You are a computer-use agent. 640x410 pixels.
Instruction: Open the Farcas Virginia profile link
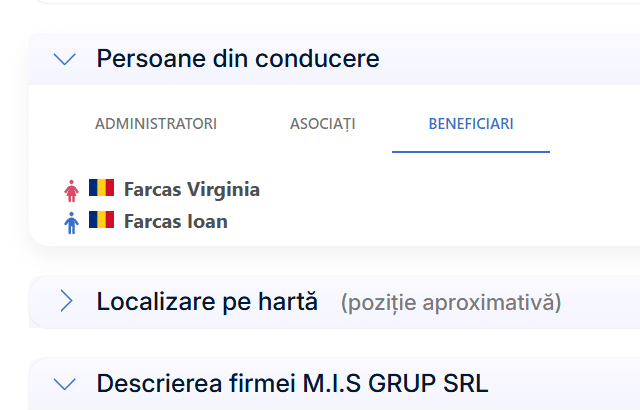191,189
